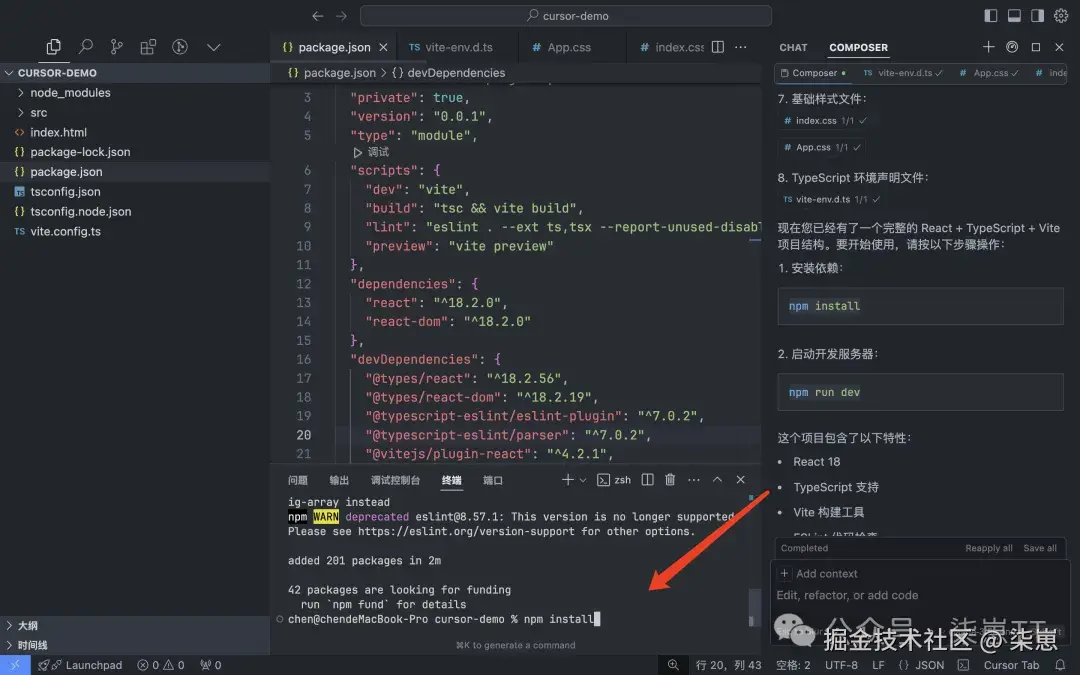
Task: Change file encoding UTF-8
Action: (841, 665)
